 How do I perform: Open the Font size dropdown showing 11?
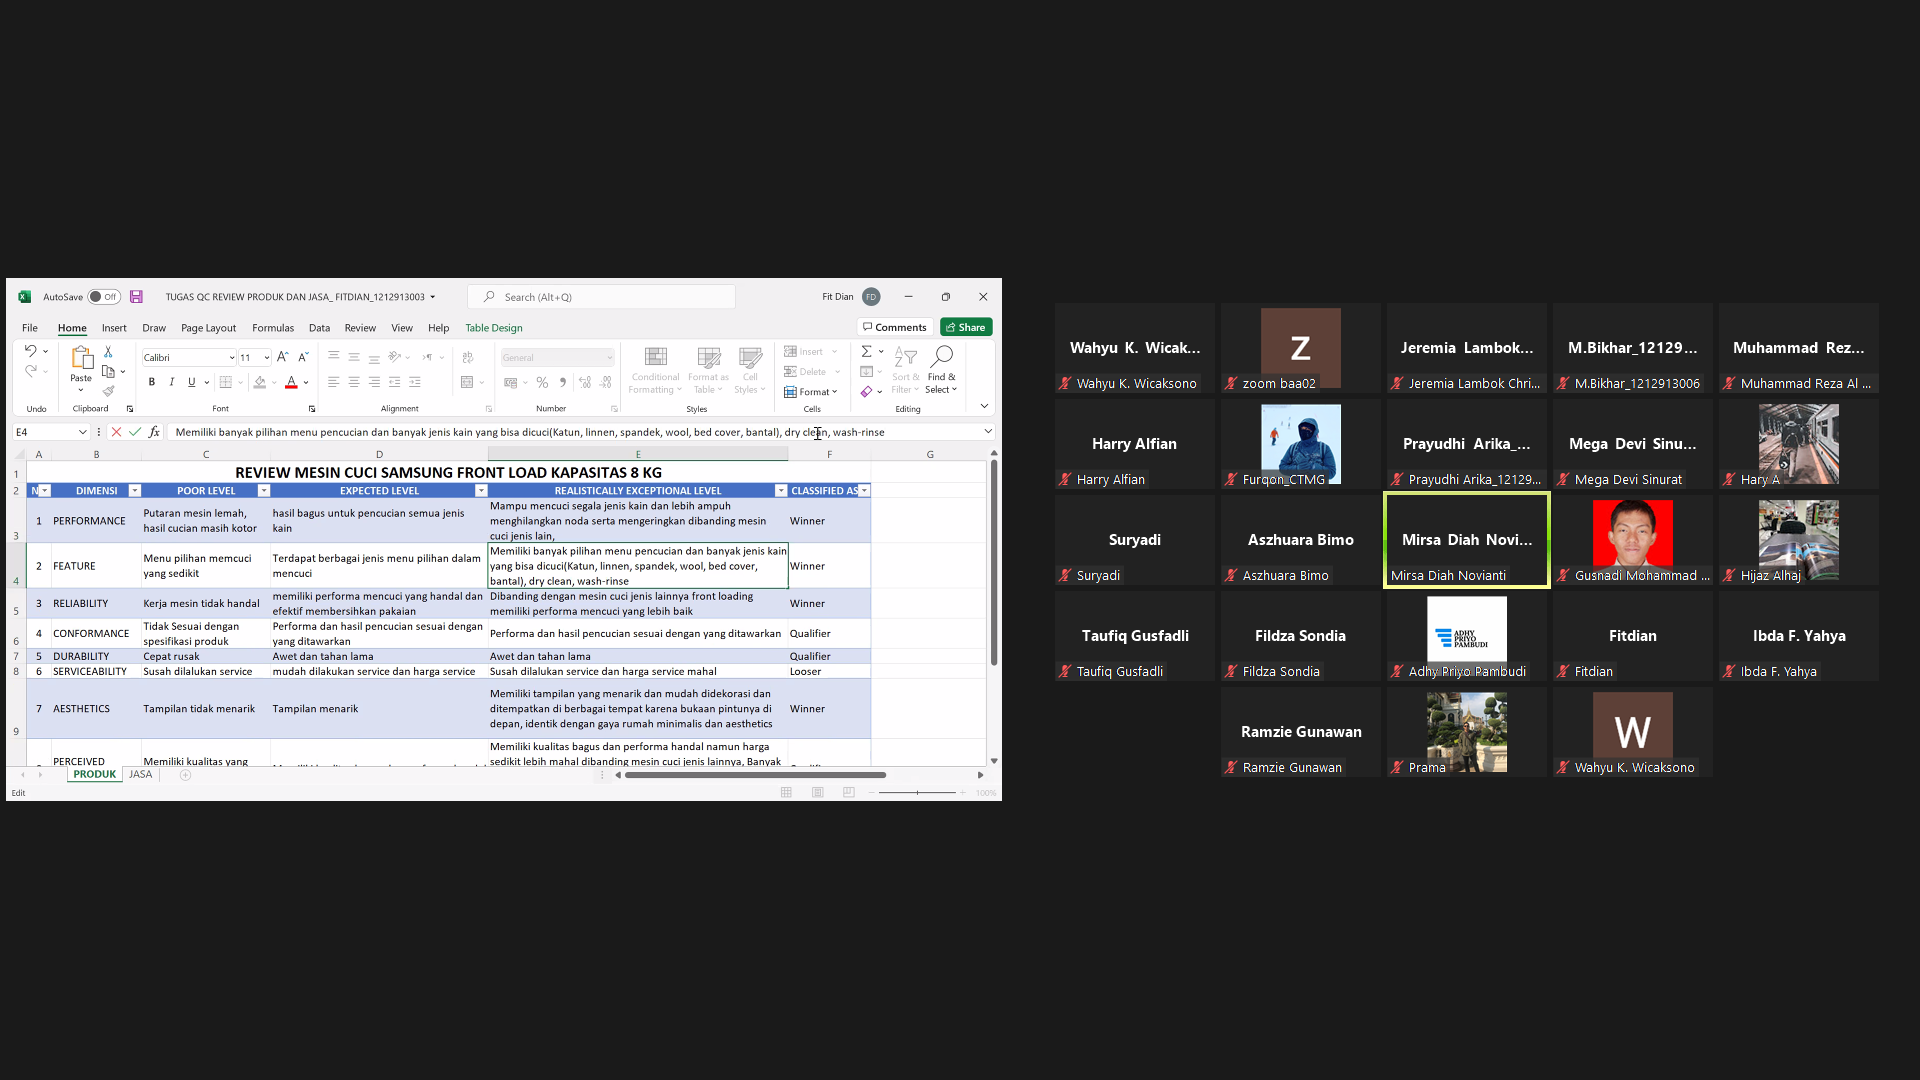point(267,358)
